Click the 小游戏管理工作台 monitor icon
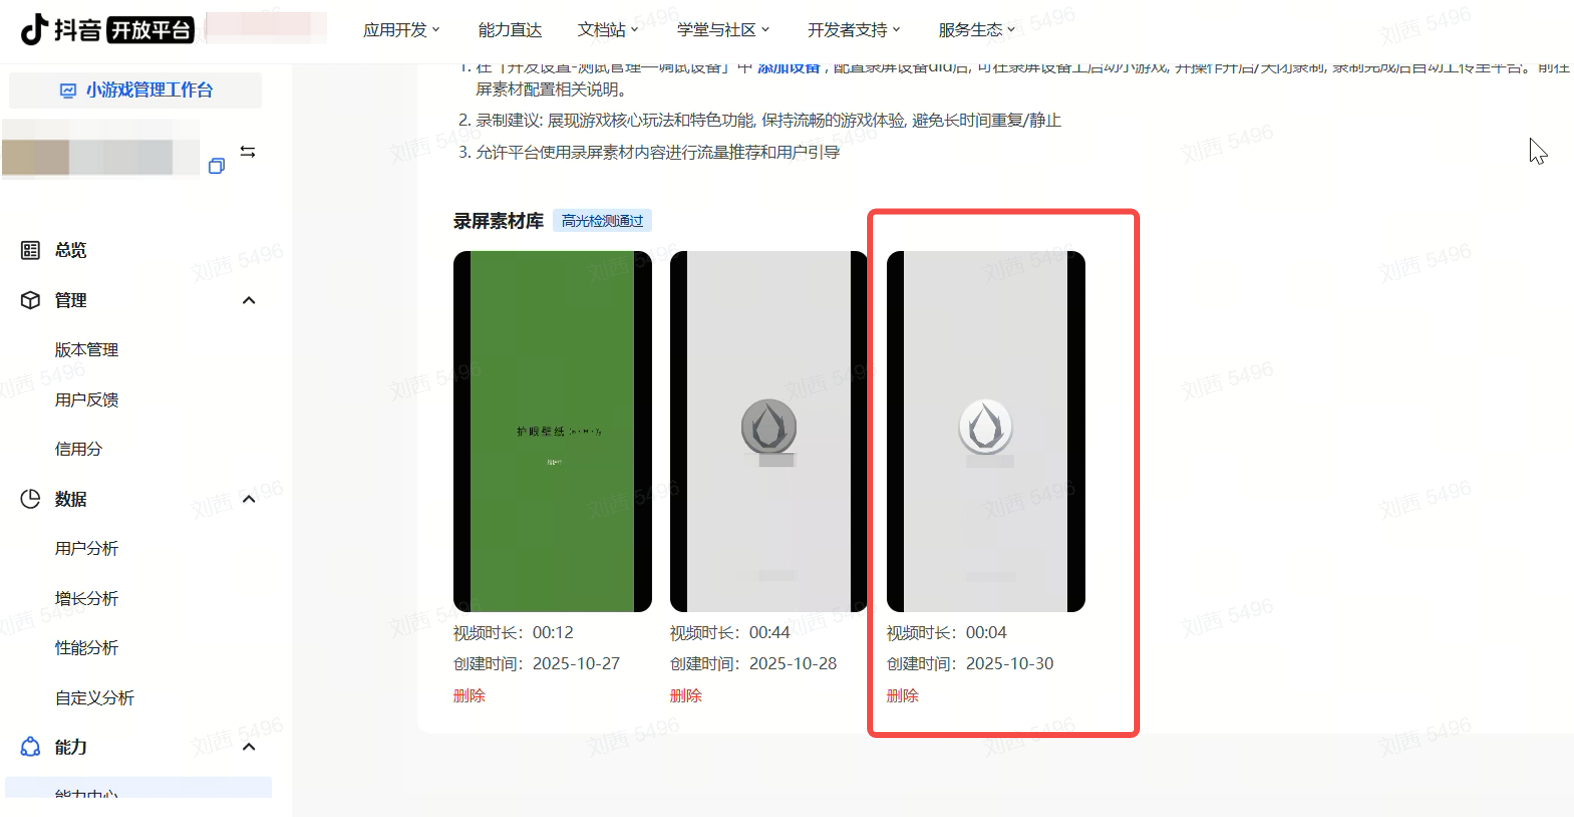 click(68, 90)
